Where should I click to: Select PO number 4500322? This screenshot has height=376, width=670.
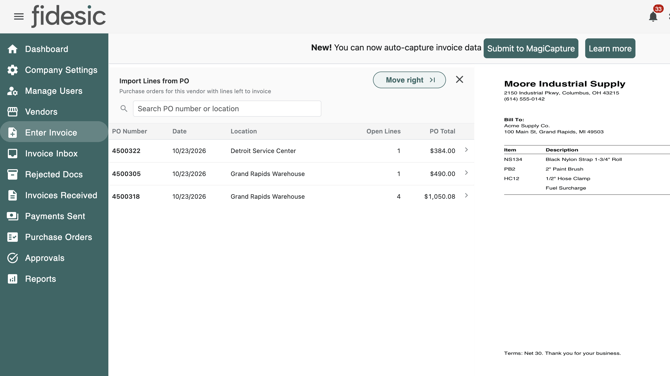tap(126, 151)
